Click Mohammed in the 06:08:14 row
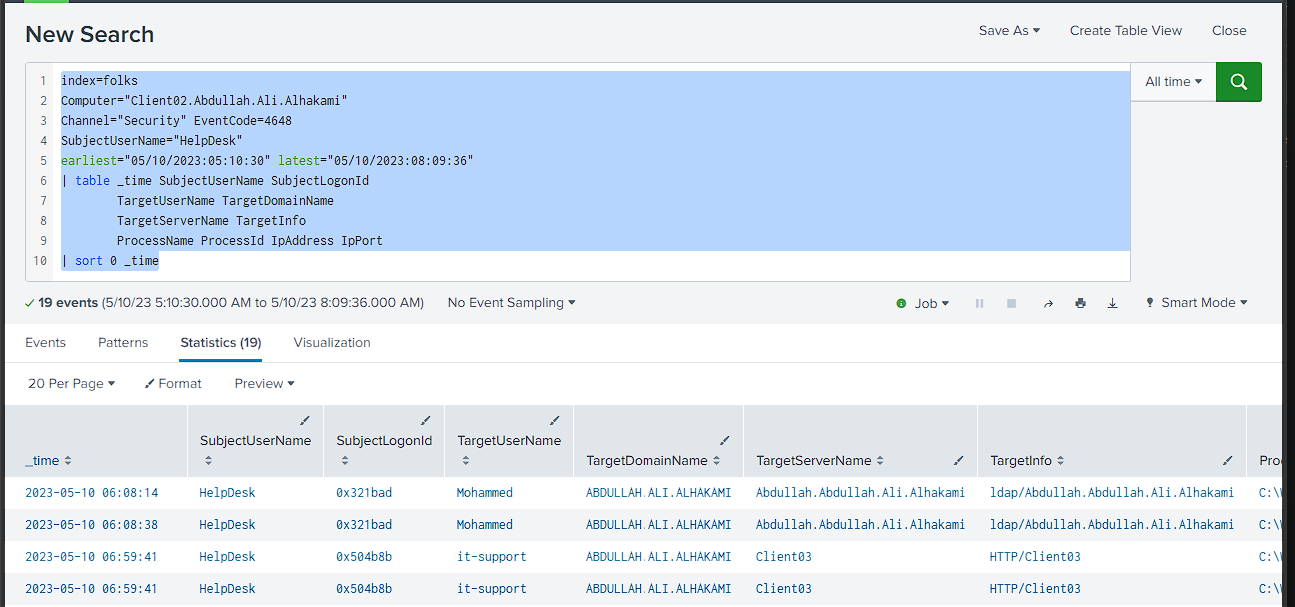The width and height of the screenshot is (1295, 607). click(485, 493)
